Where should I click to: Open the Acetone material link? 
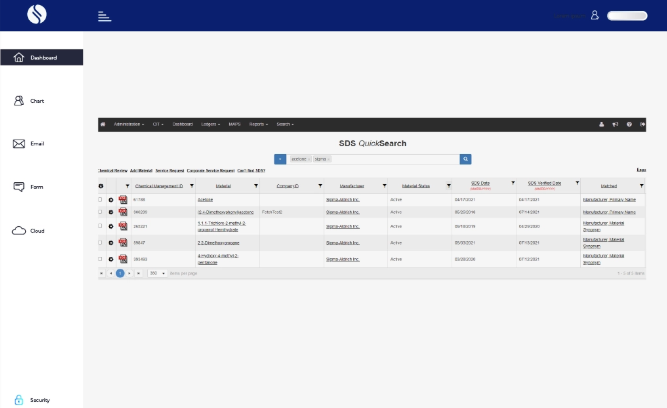click(x=205, y=200)
